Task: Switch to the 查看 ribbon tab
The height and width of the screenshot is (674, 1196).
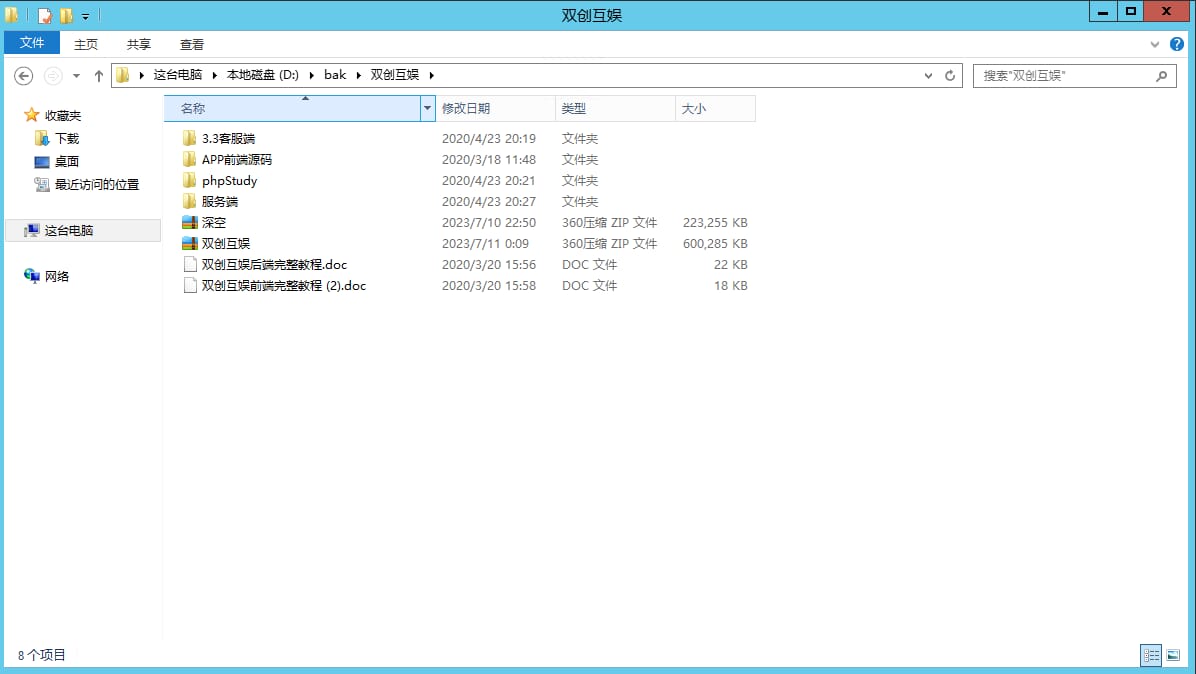Action: tap(192, 44)
